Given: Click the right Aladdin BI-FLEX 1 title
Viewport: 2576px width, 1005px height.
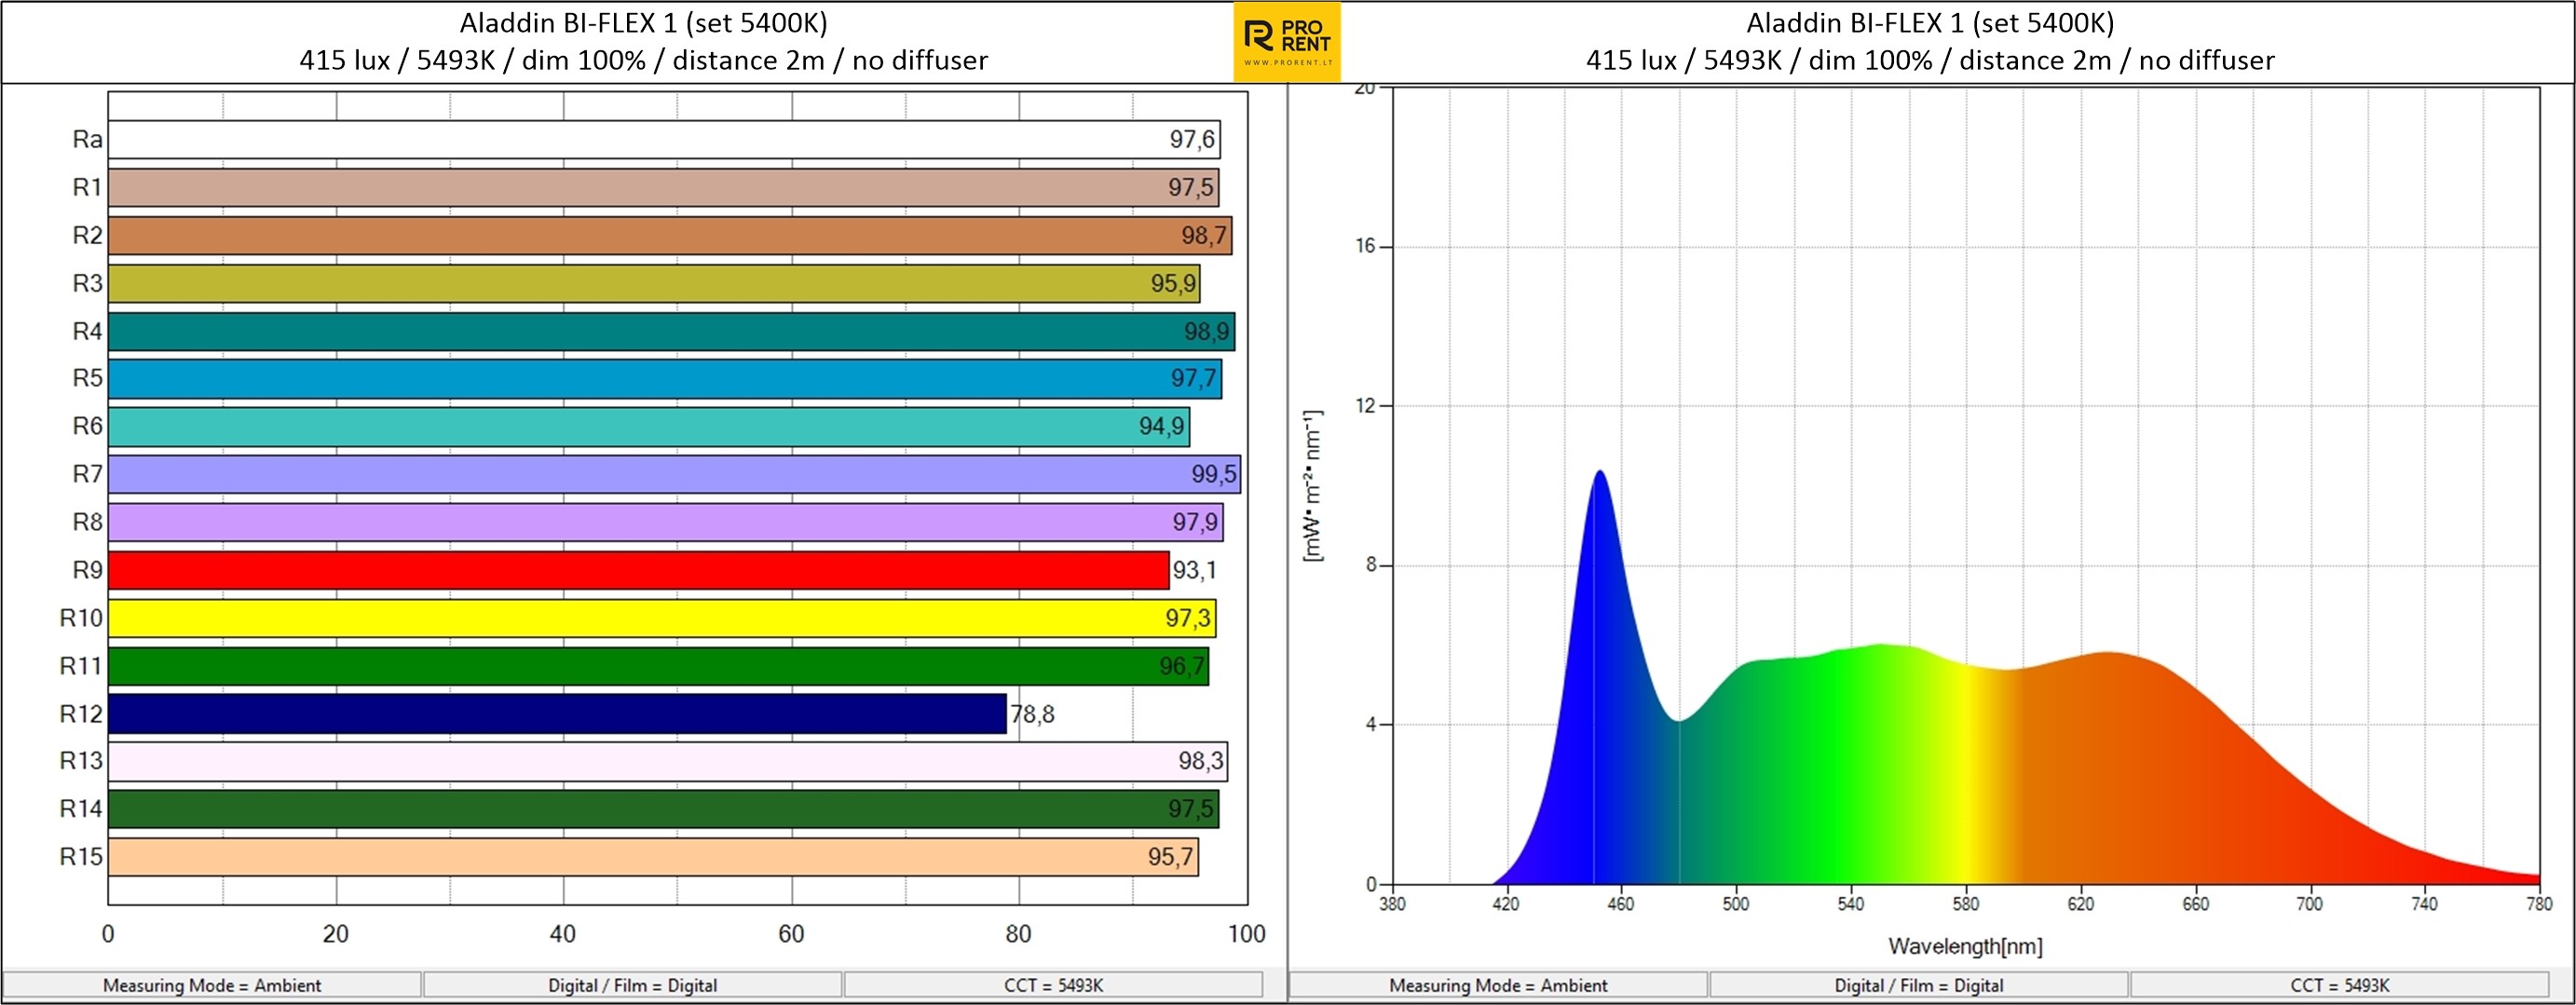Looking at the screenshot, I should (x=1930, y=22).
